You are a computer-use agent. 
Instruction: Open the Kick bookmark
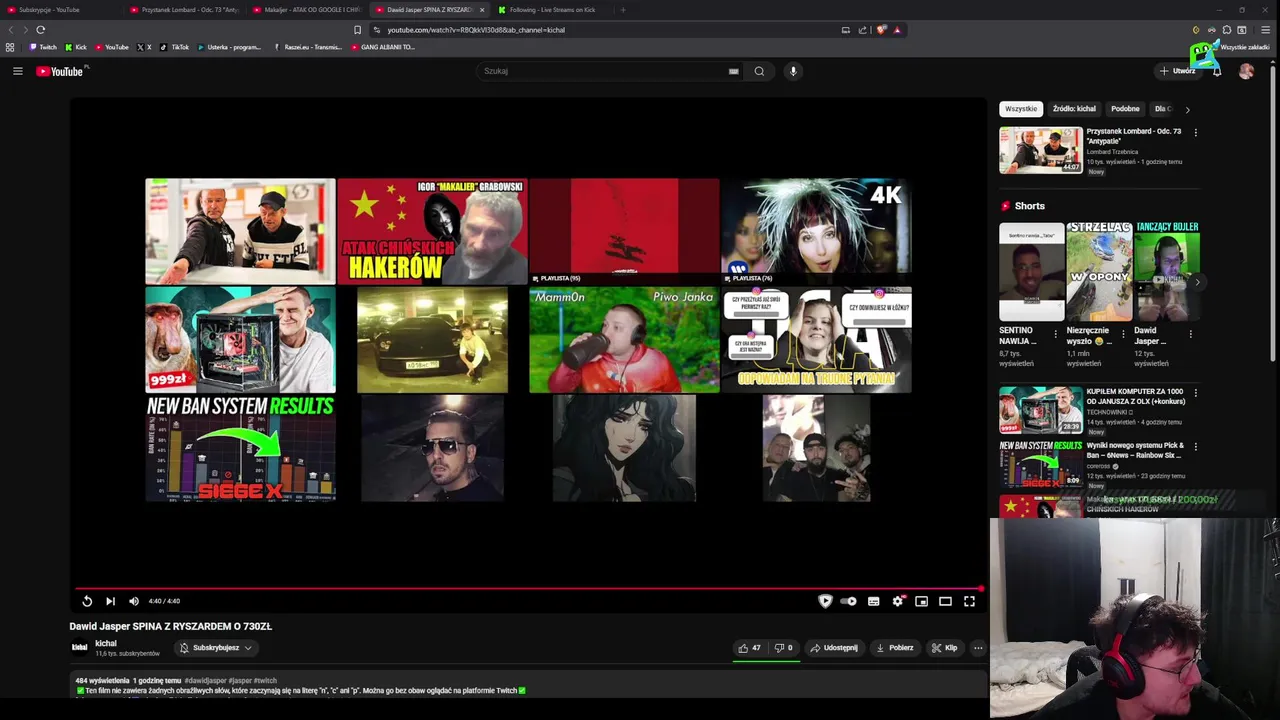point(76,47)
